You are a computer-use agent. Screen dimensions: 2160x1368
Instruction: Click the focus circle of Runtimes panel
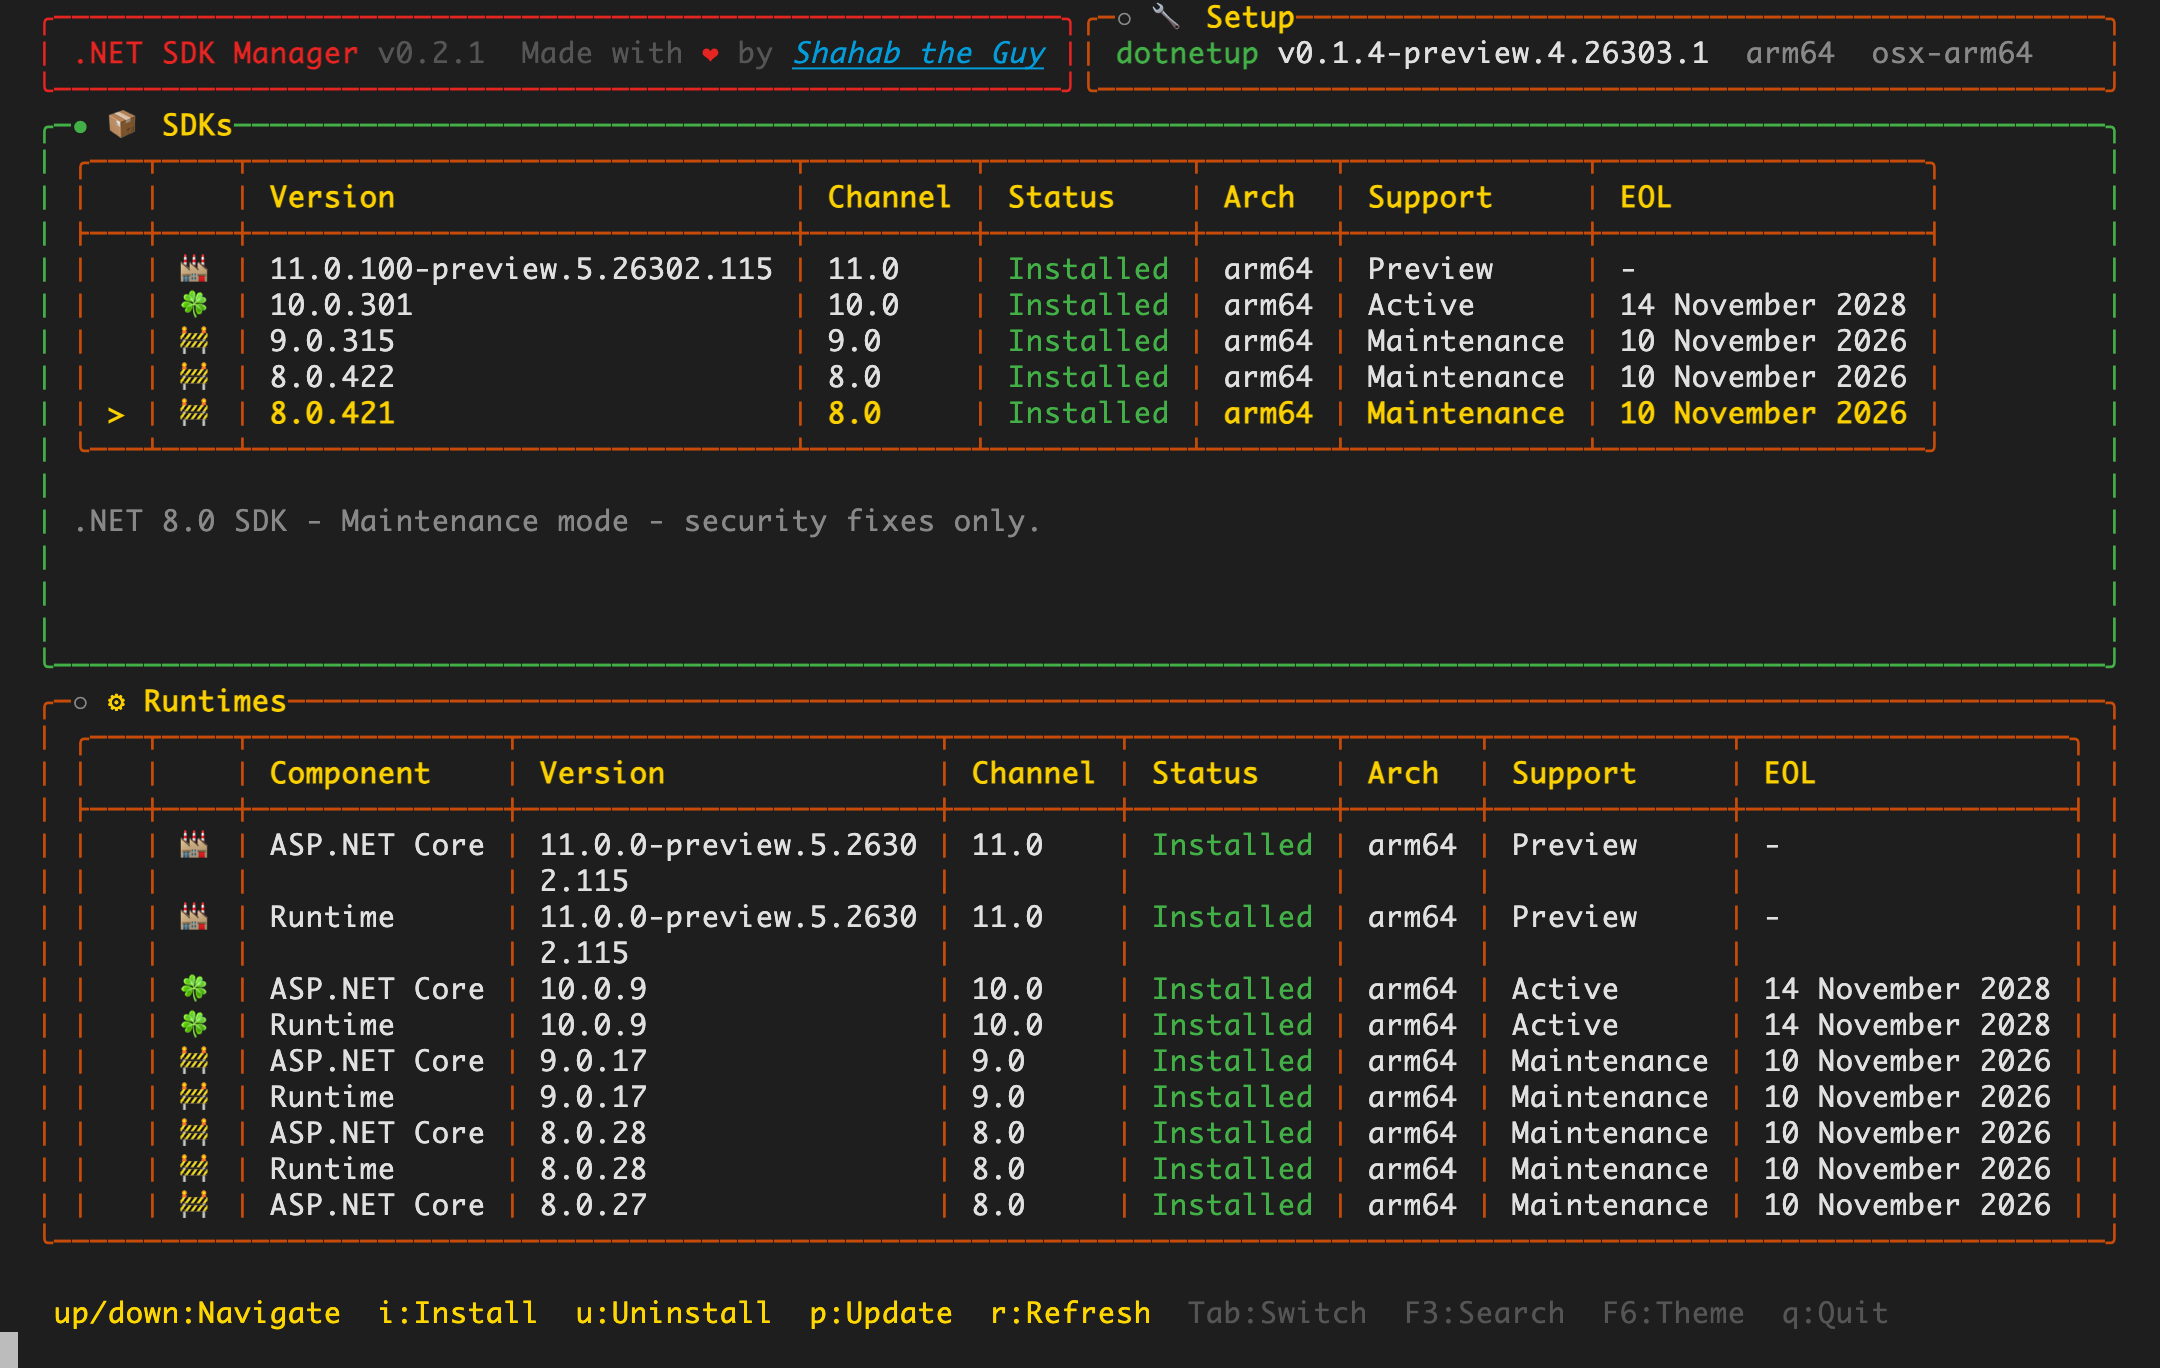81,703
